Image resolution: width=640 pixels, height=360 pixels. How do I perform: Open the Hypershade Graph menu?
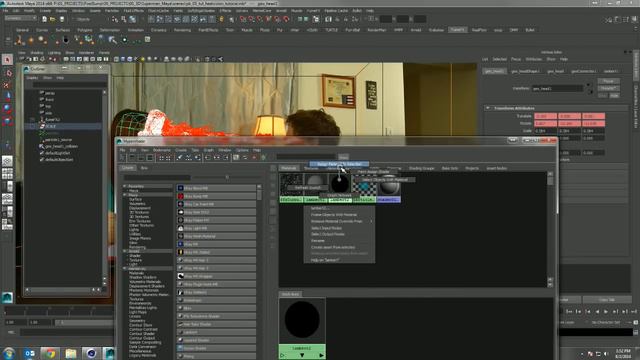pos(209,150)
